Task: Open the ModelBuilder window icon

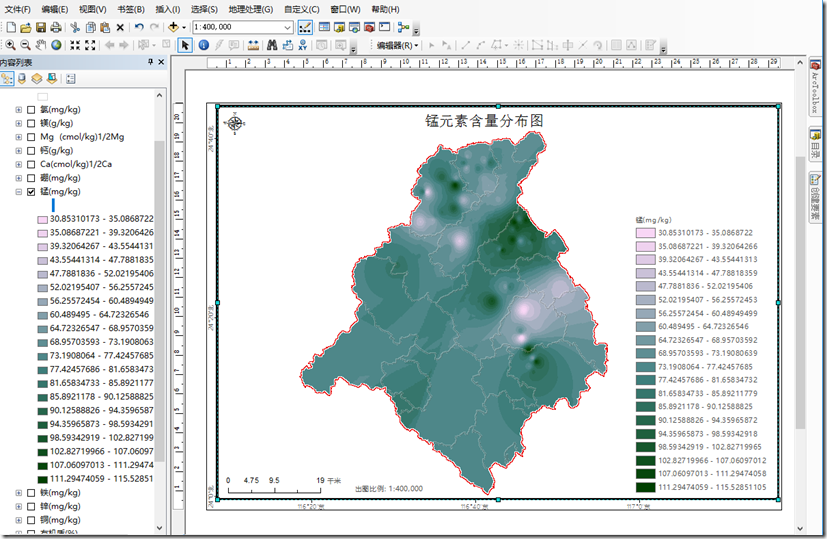Action: pos(404,27)
